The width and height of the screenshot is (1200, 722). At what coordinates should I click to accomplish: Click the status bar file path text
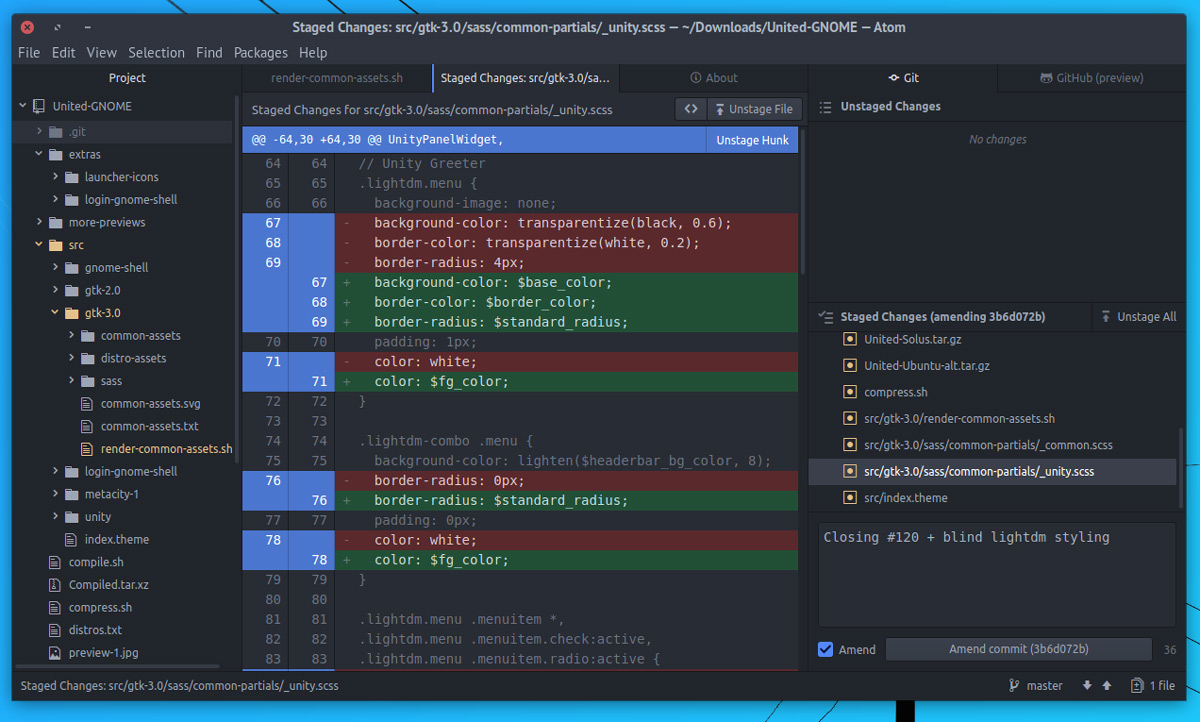180,685
